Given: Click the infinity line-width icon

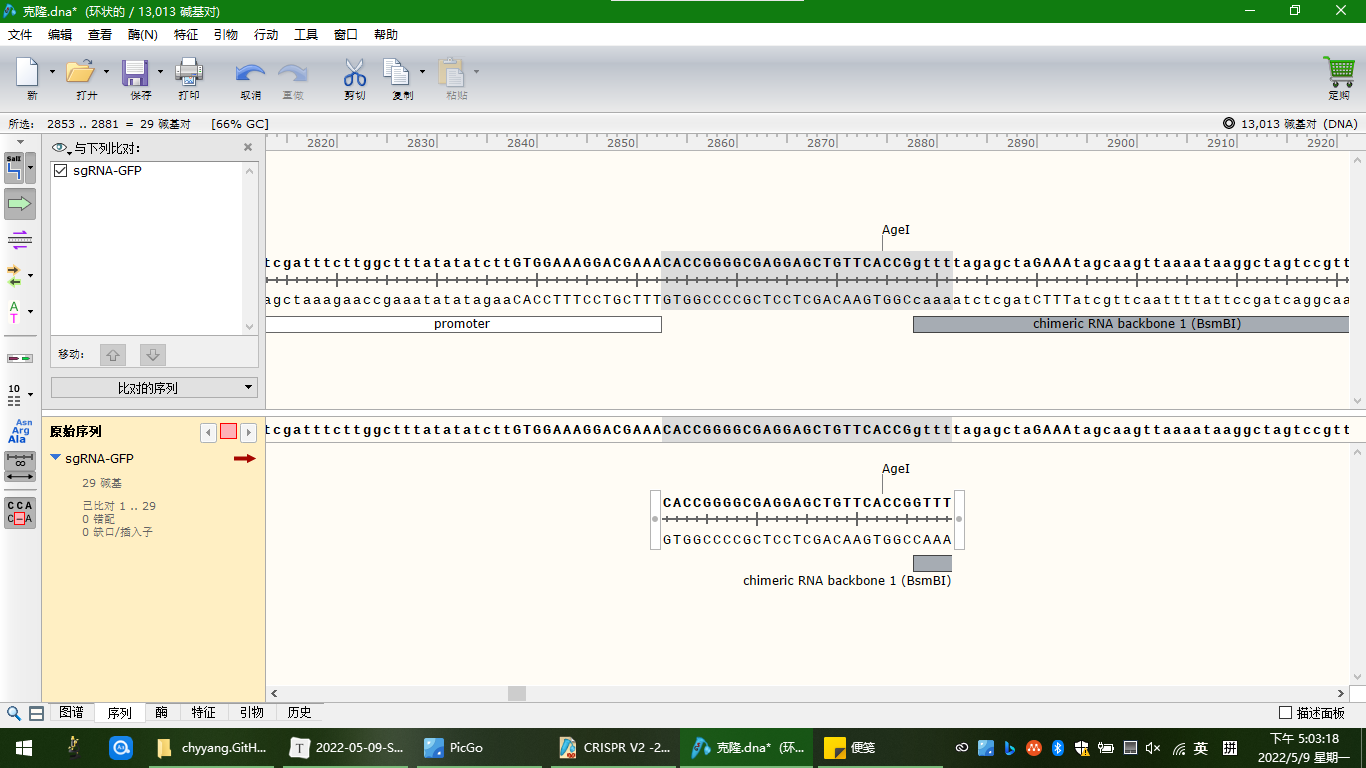Looking at the screenshot, I should pos(20,460).
